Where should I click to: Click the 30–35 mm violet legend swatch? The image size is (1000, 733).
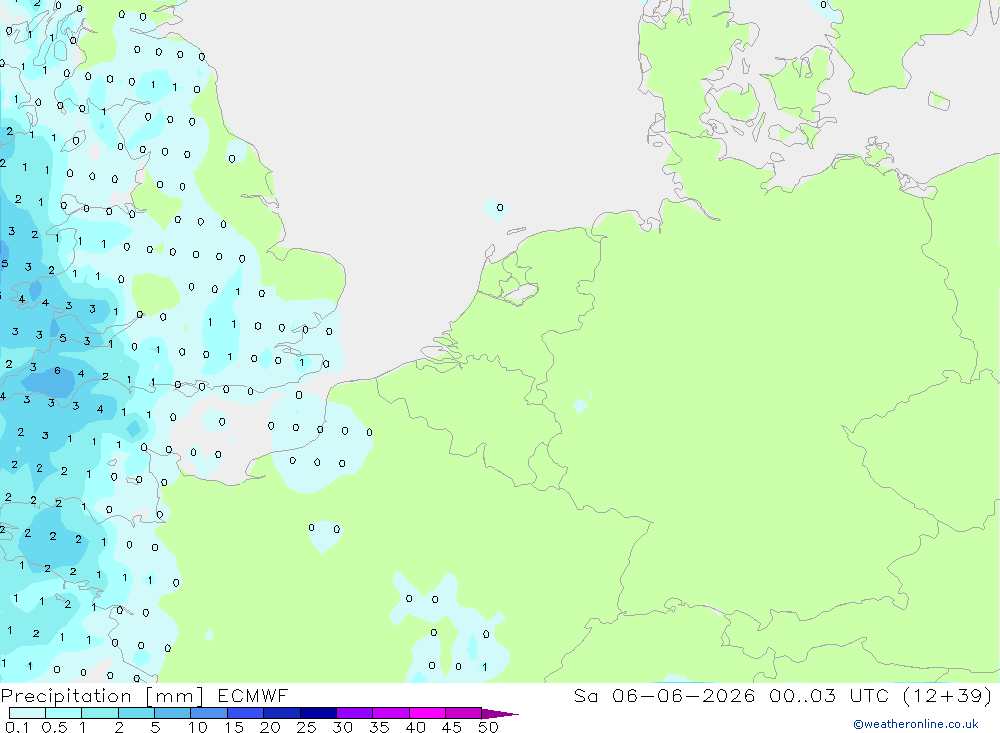point(355,713)
